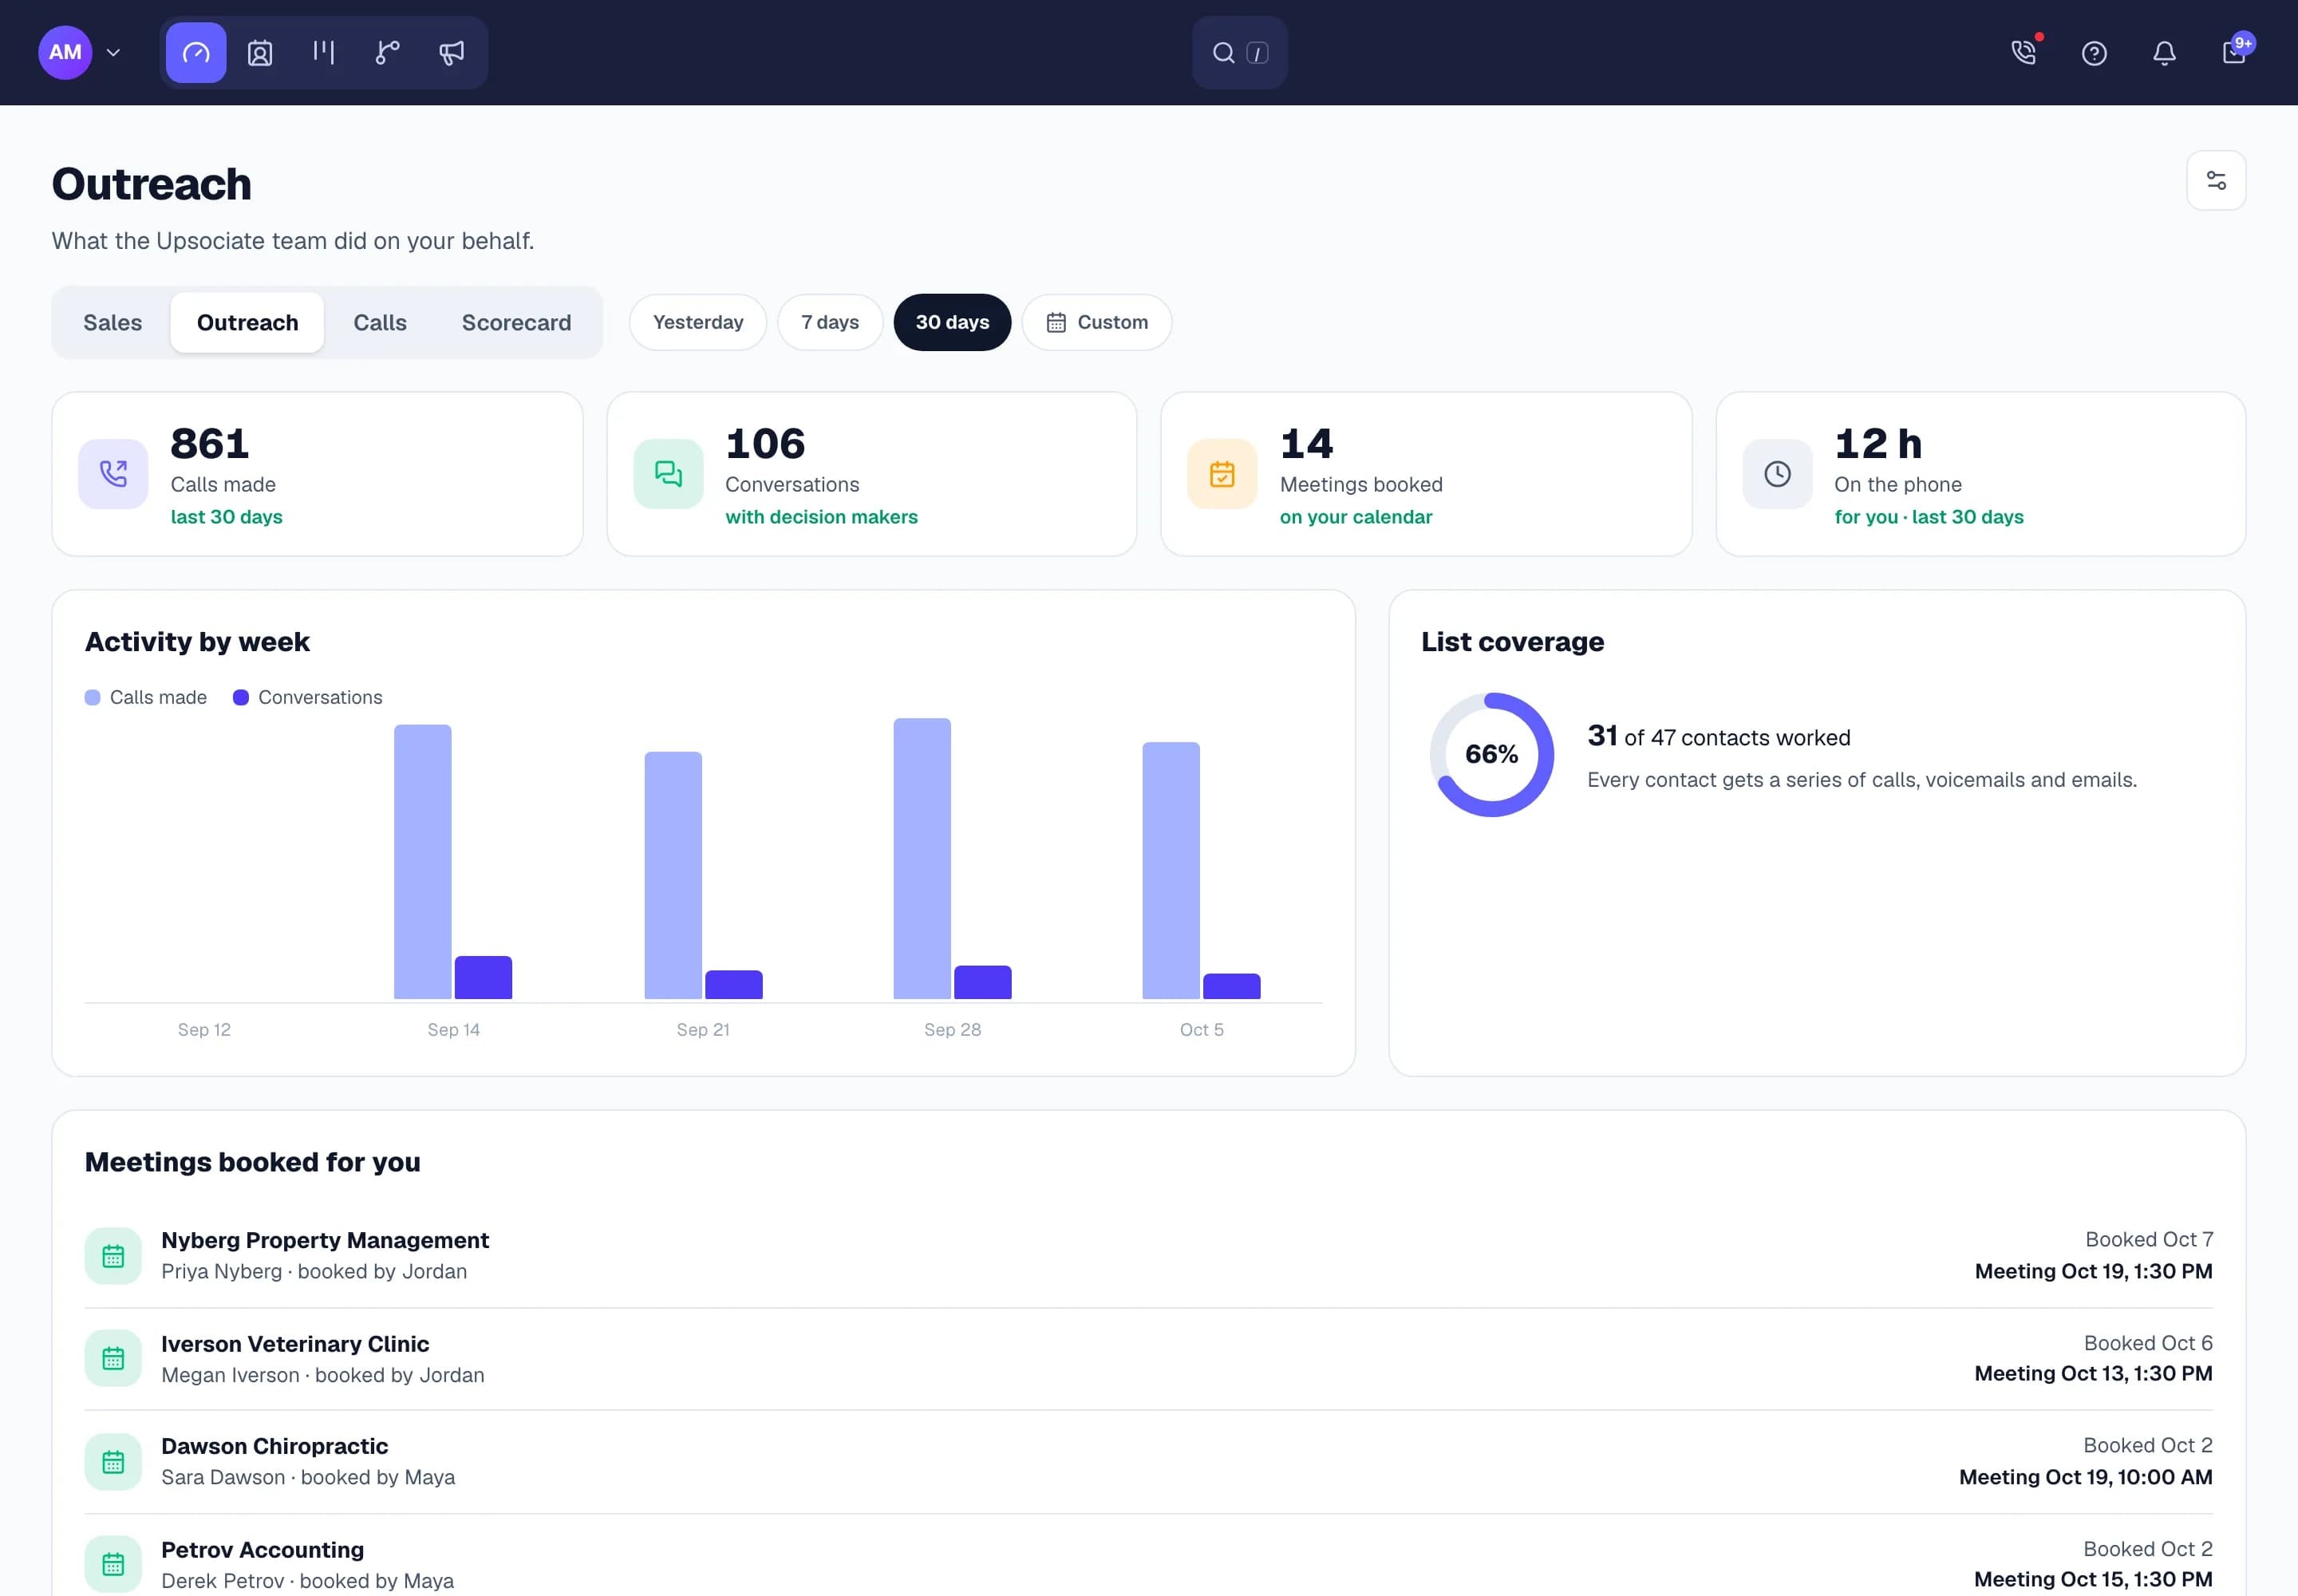Expand the AM account menu chevron
Screen dimensions: 2298x1596
113,52
